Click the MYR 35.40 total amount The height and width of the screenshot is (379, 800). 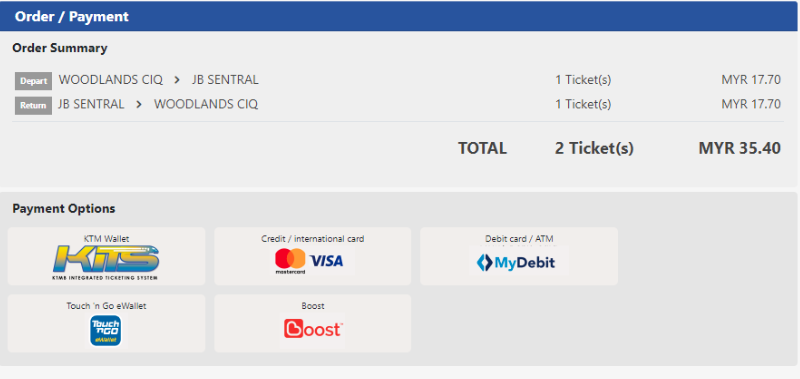739,148
